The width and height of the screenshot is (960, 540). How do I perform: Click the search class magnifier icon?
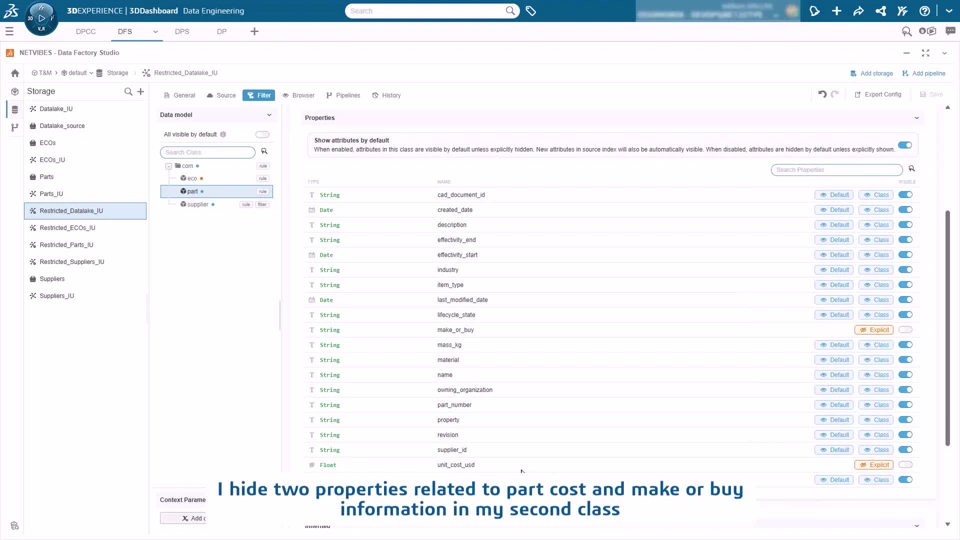tap(264, 151)
